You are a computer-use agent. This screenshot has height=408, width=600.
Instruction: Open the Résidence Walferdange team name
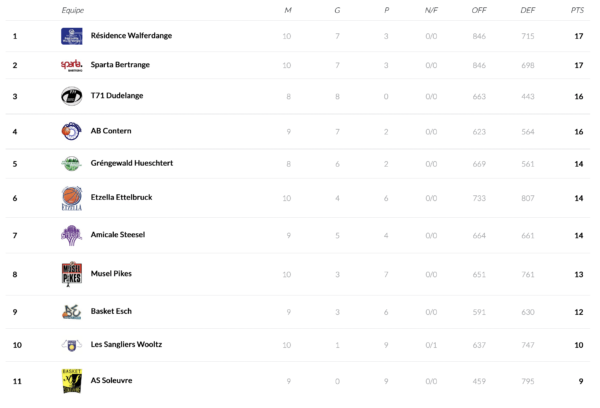(131, 36)
